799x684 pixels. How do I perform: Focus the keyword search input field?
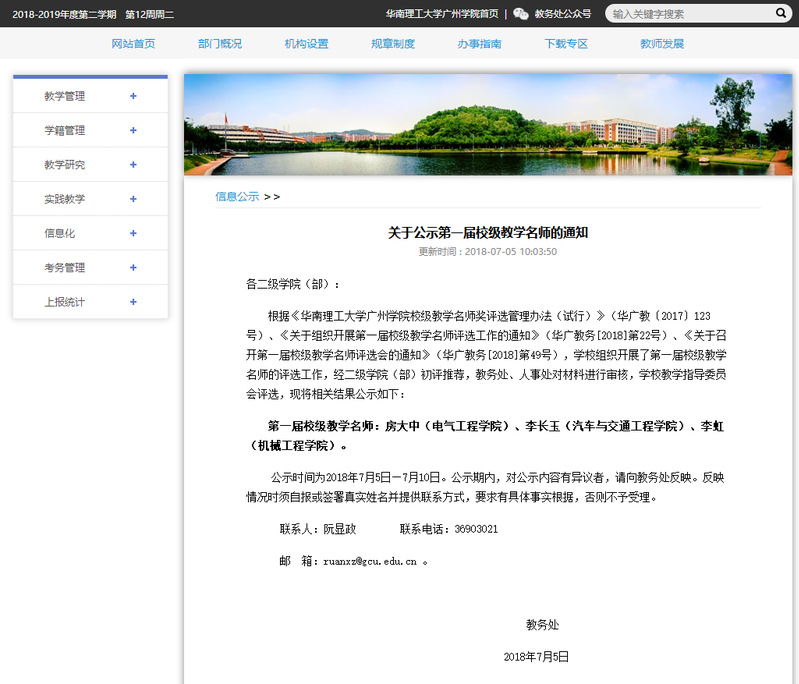(x=690, y=14)
